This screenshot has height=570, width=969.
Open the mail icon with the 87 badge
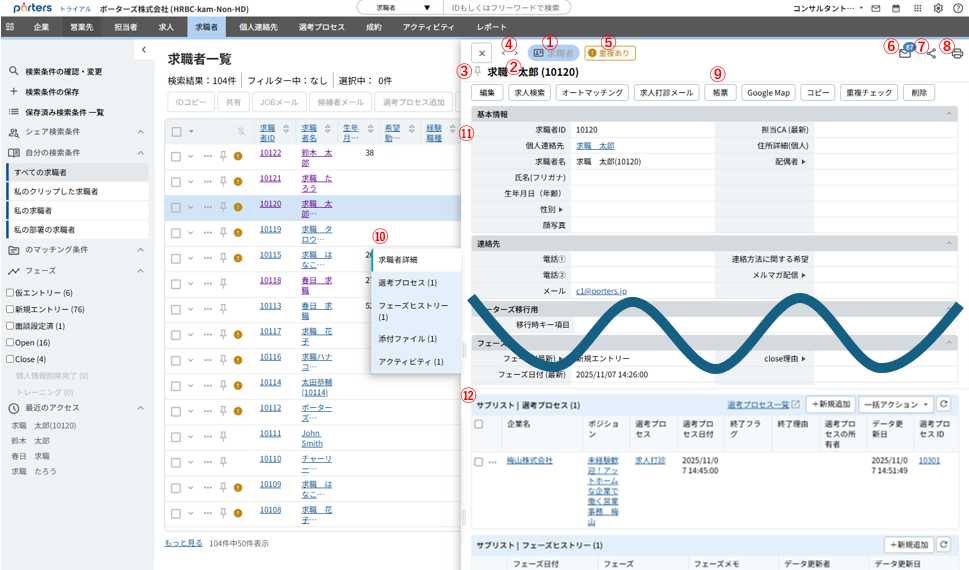(x=905, y=53)
